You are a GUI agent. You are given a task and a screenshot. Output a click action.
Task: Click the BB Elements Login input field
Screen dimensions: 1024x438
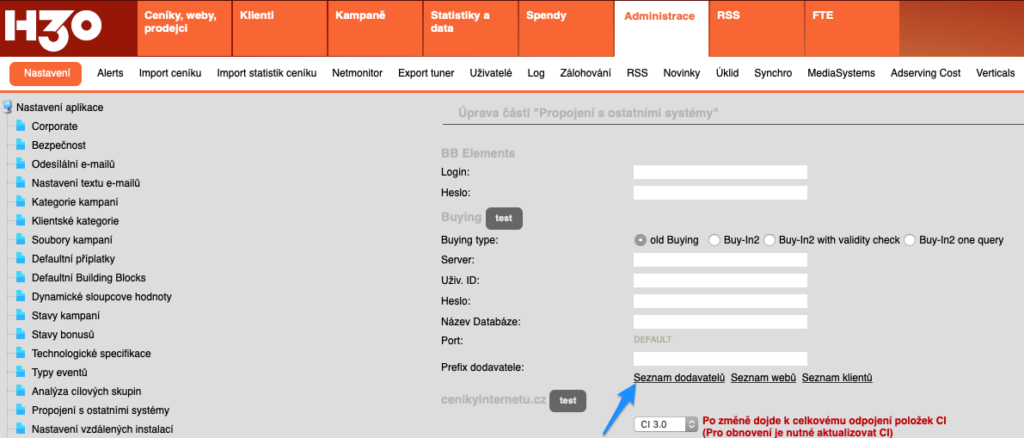click(720, 173)
